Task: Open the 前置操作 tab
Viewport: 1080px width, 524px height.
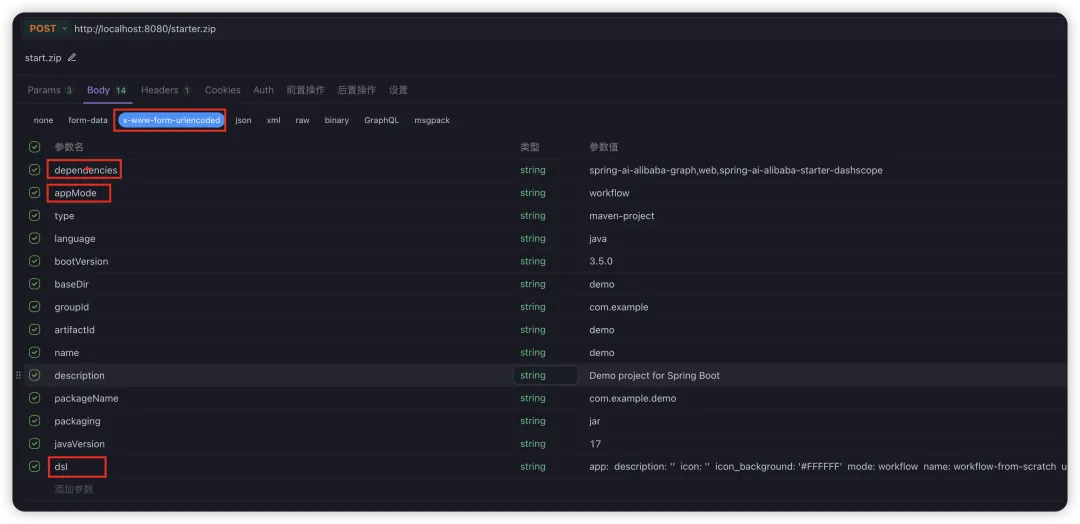Action: click(305, 90)
